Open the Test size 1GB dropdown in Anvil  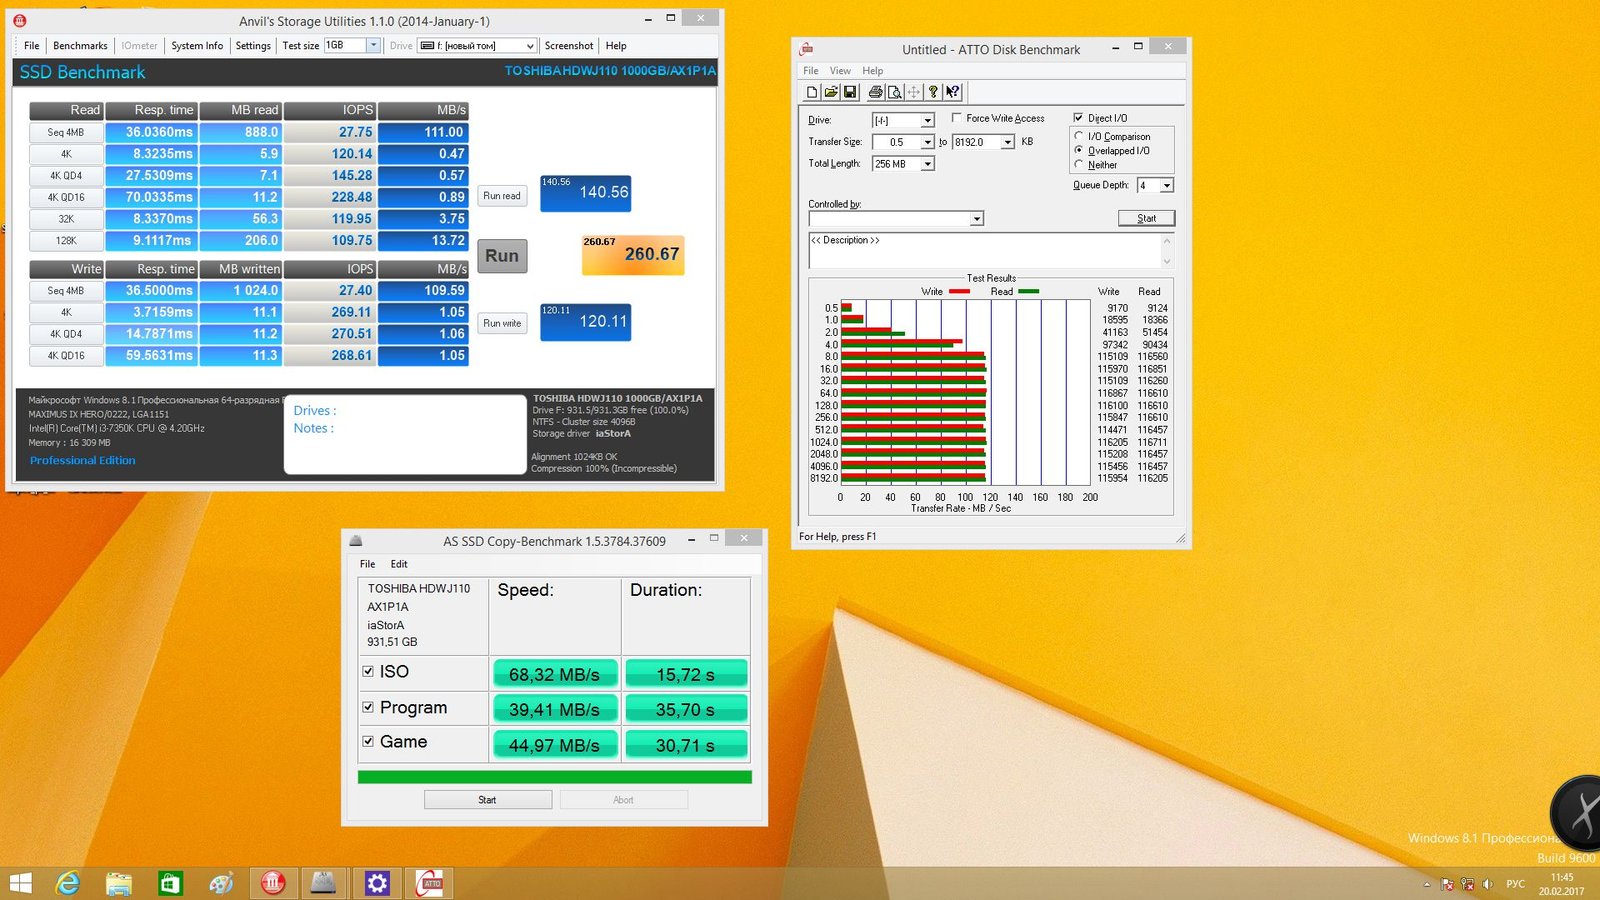point(373,45)
